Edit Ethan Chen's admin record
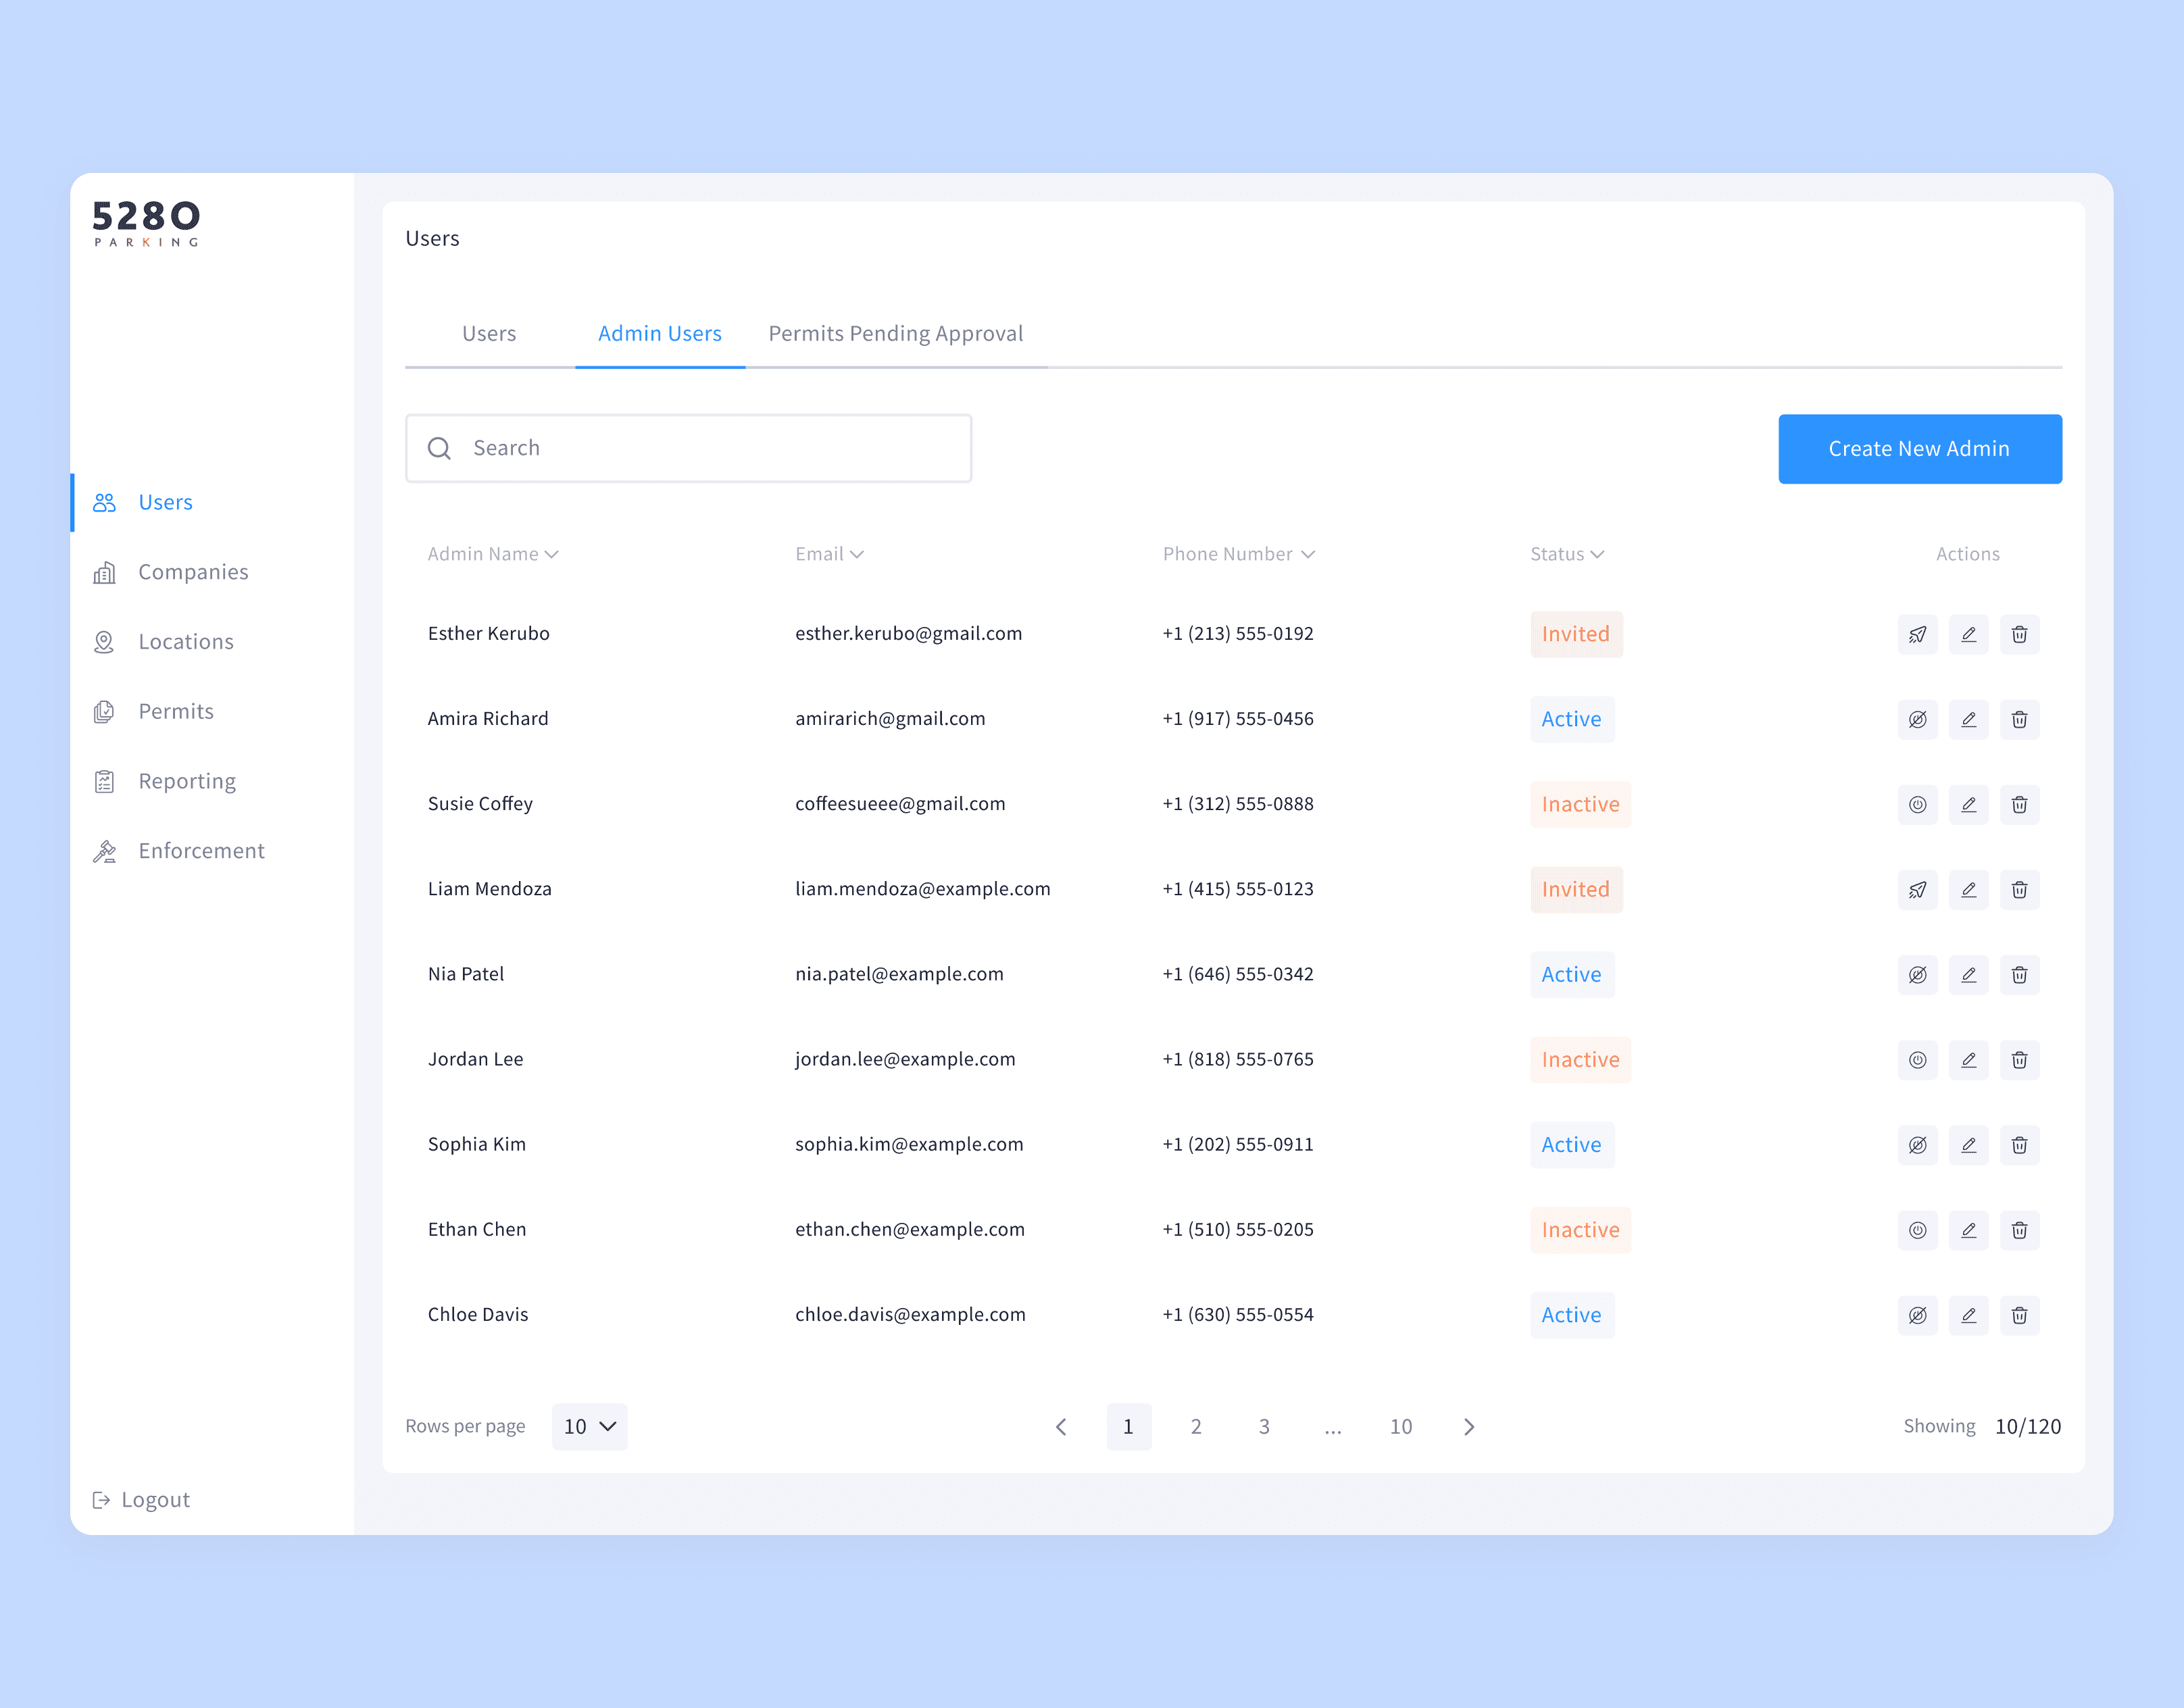This screenshot has width=2184, height=1708. tap(1968, 1229)
